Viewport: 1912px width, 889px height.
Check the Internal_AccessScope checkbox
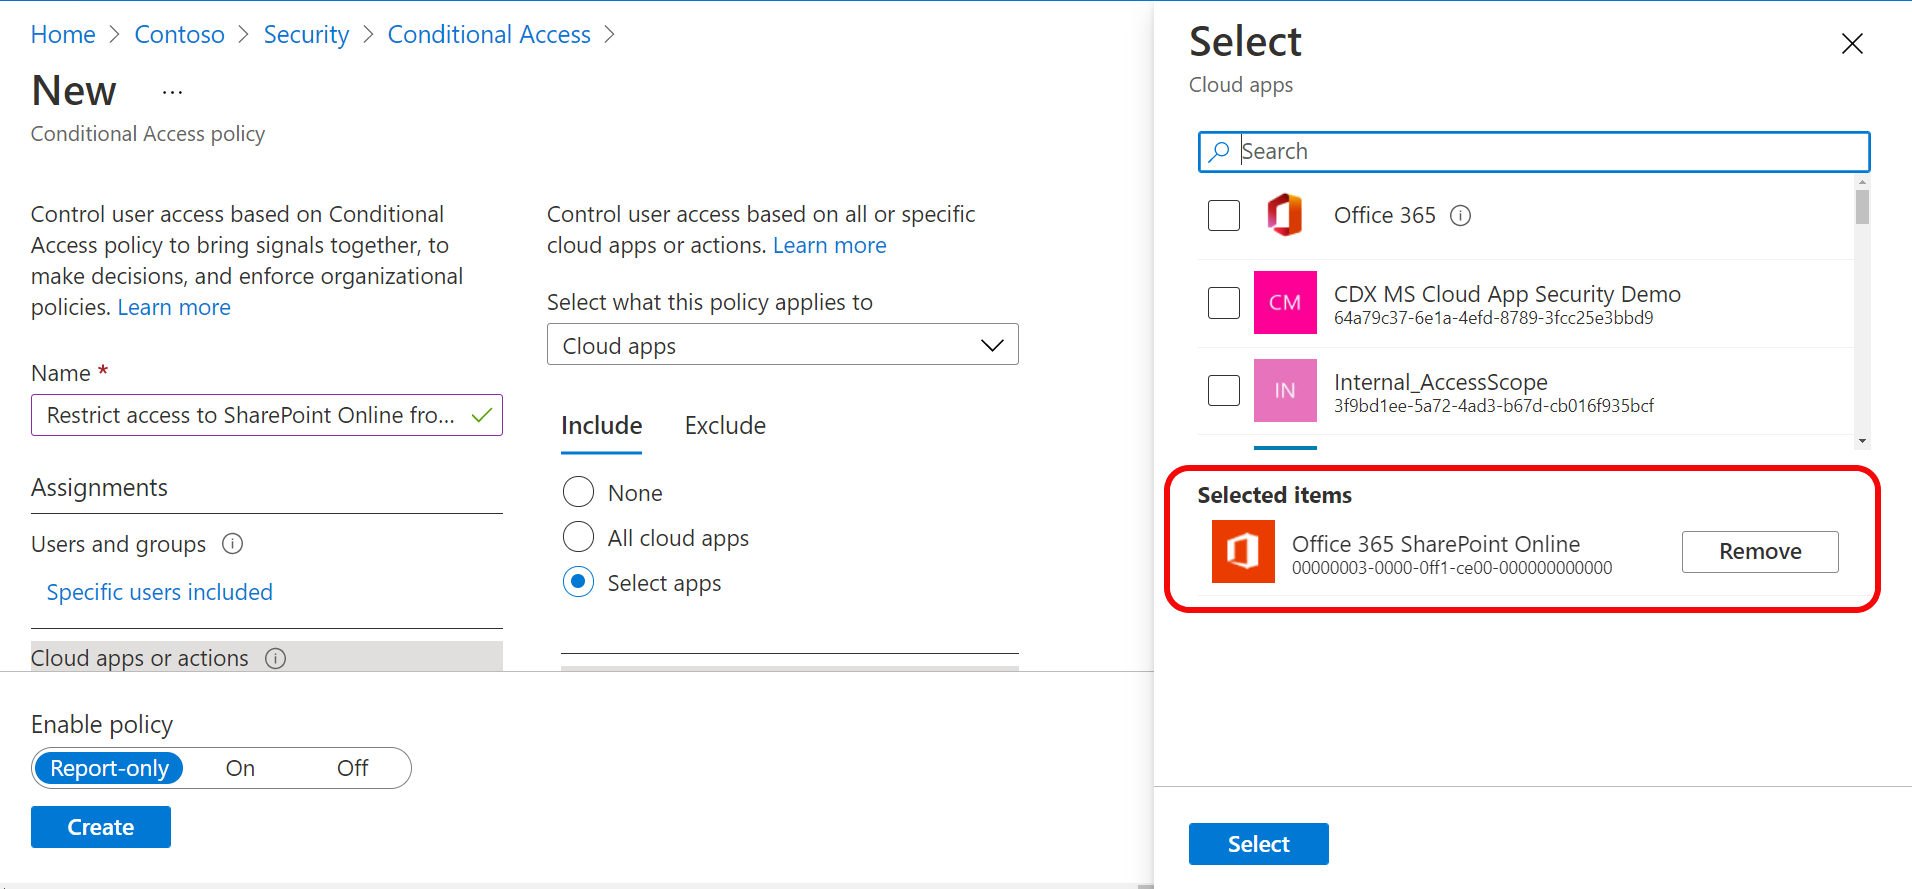[1224, 390]
